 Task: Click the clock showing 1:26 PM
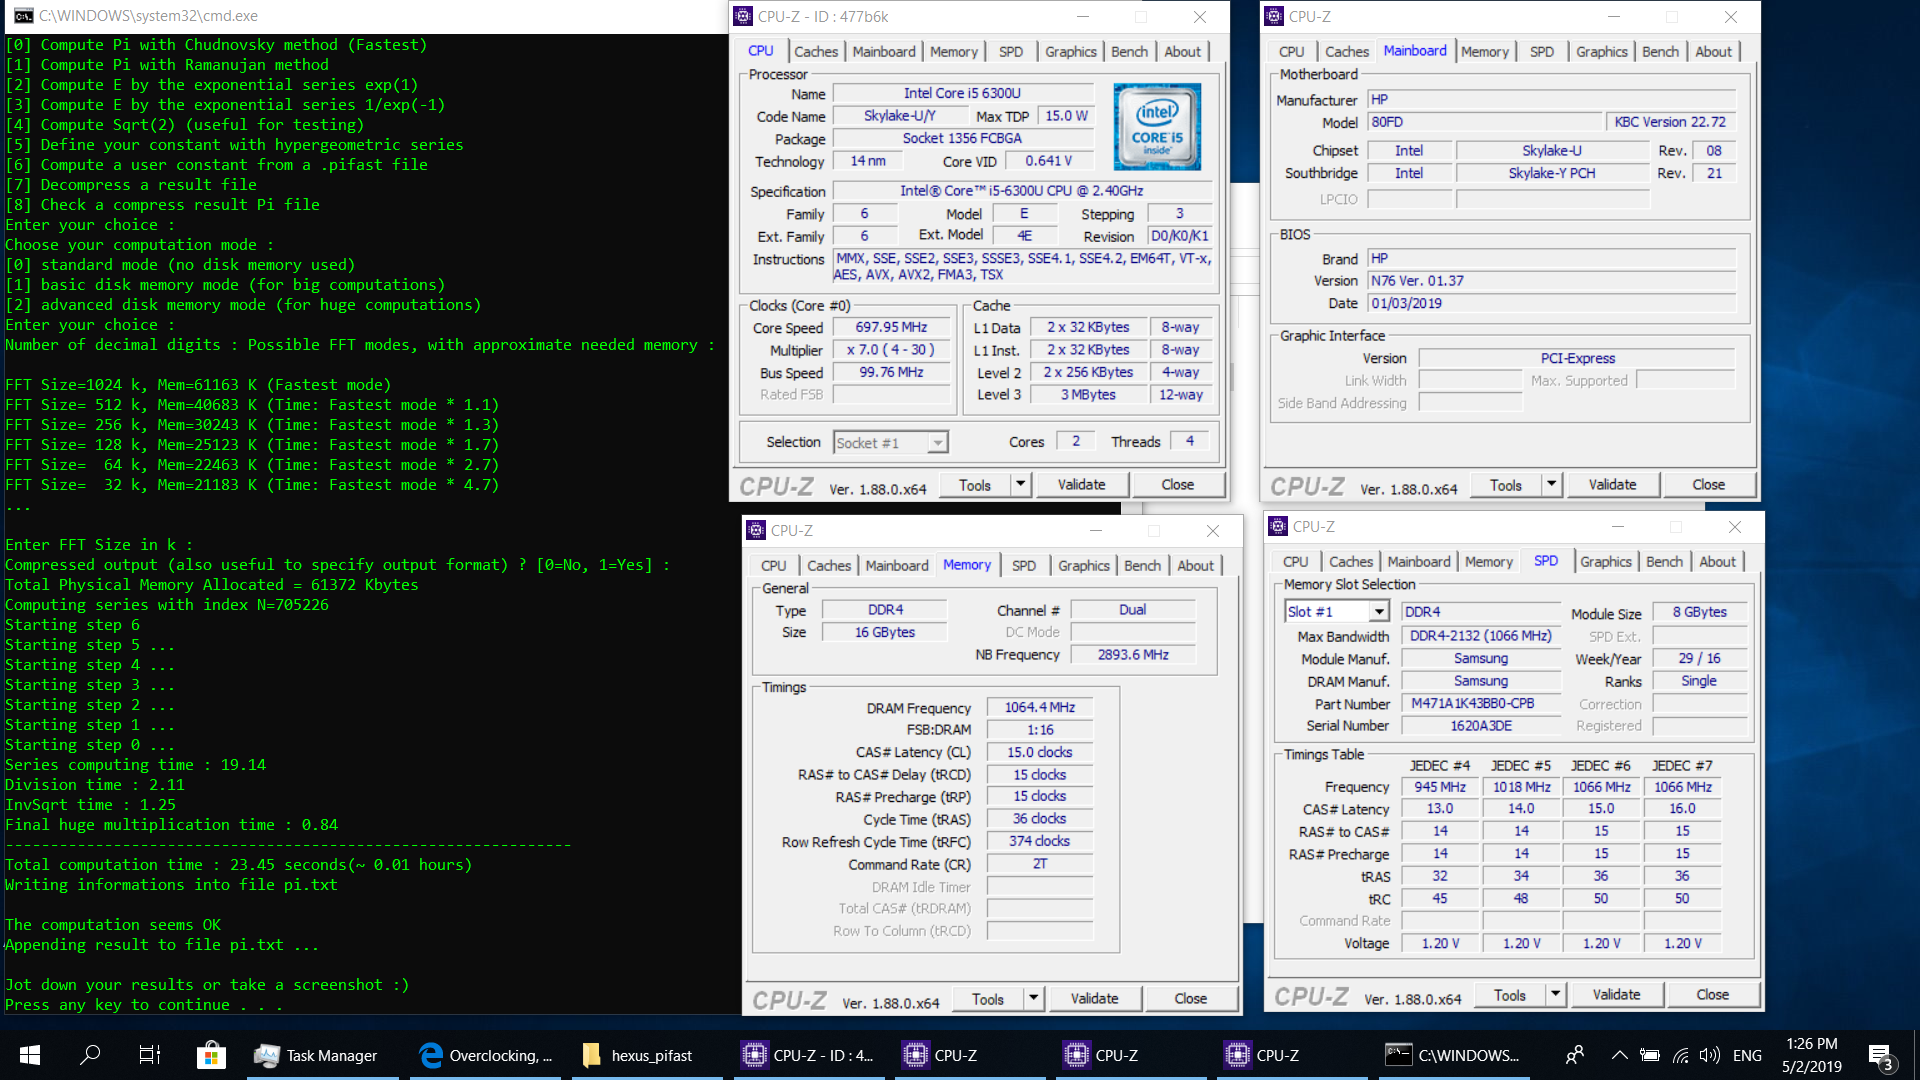coord(1812,1044)
